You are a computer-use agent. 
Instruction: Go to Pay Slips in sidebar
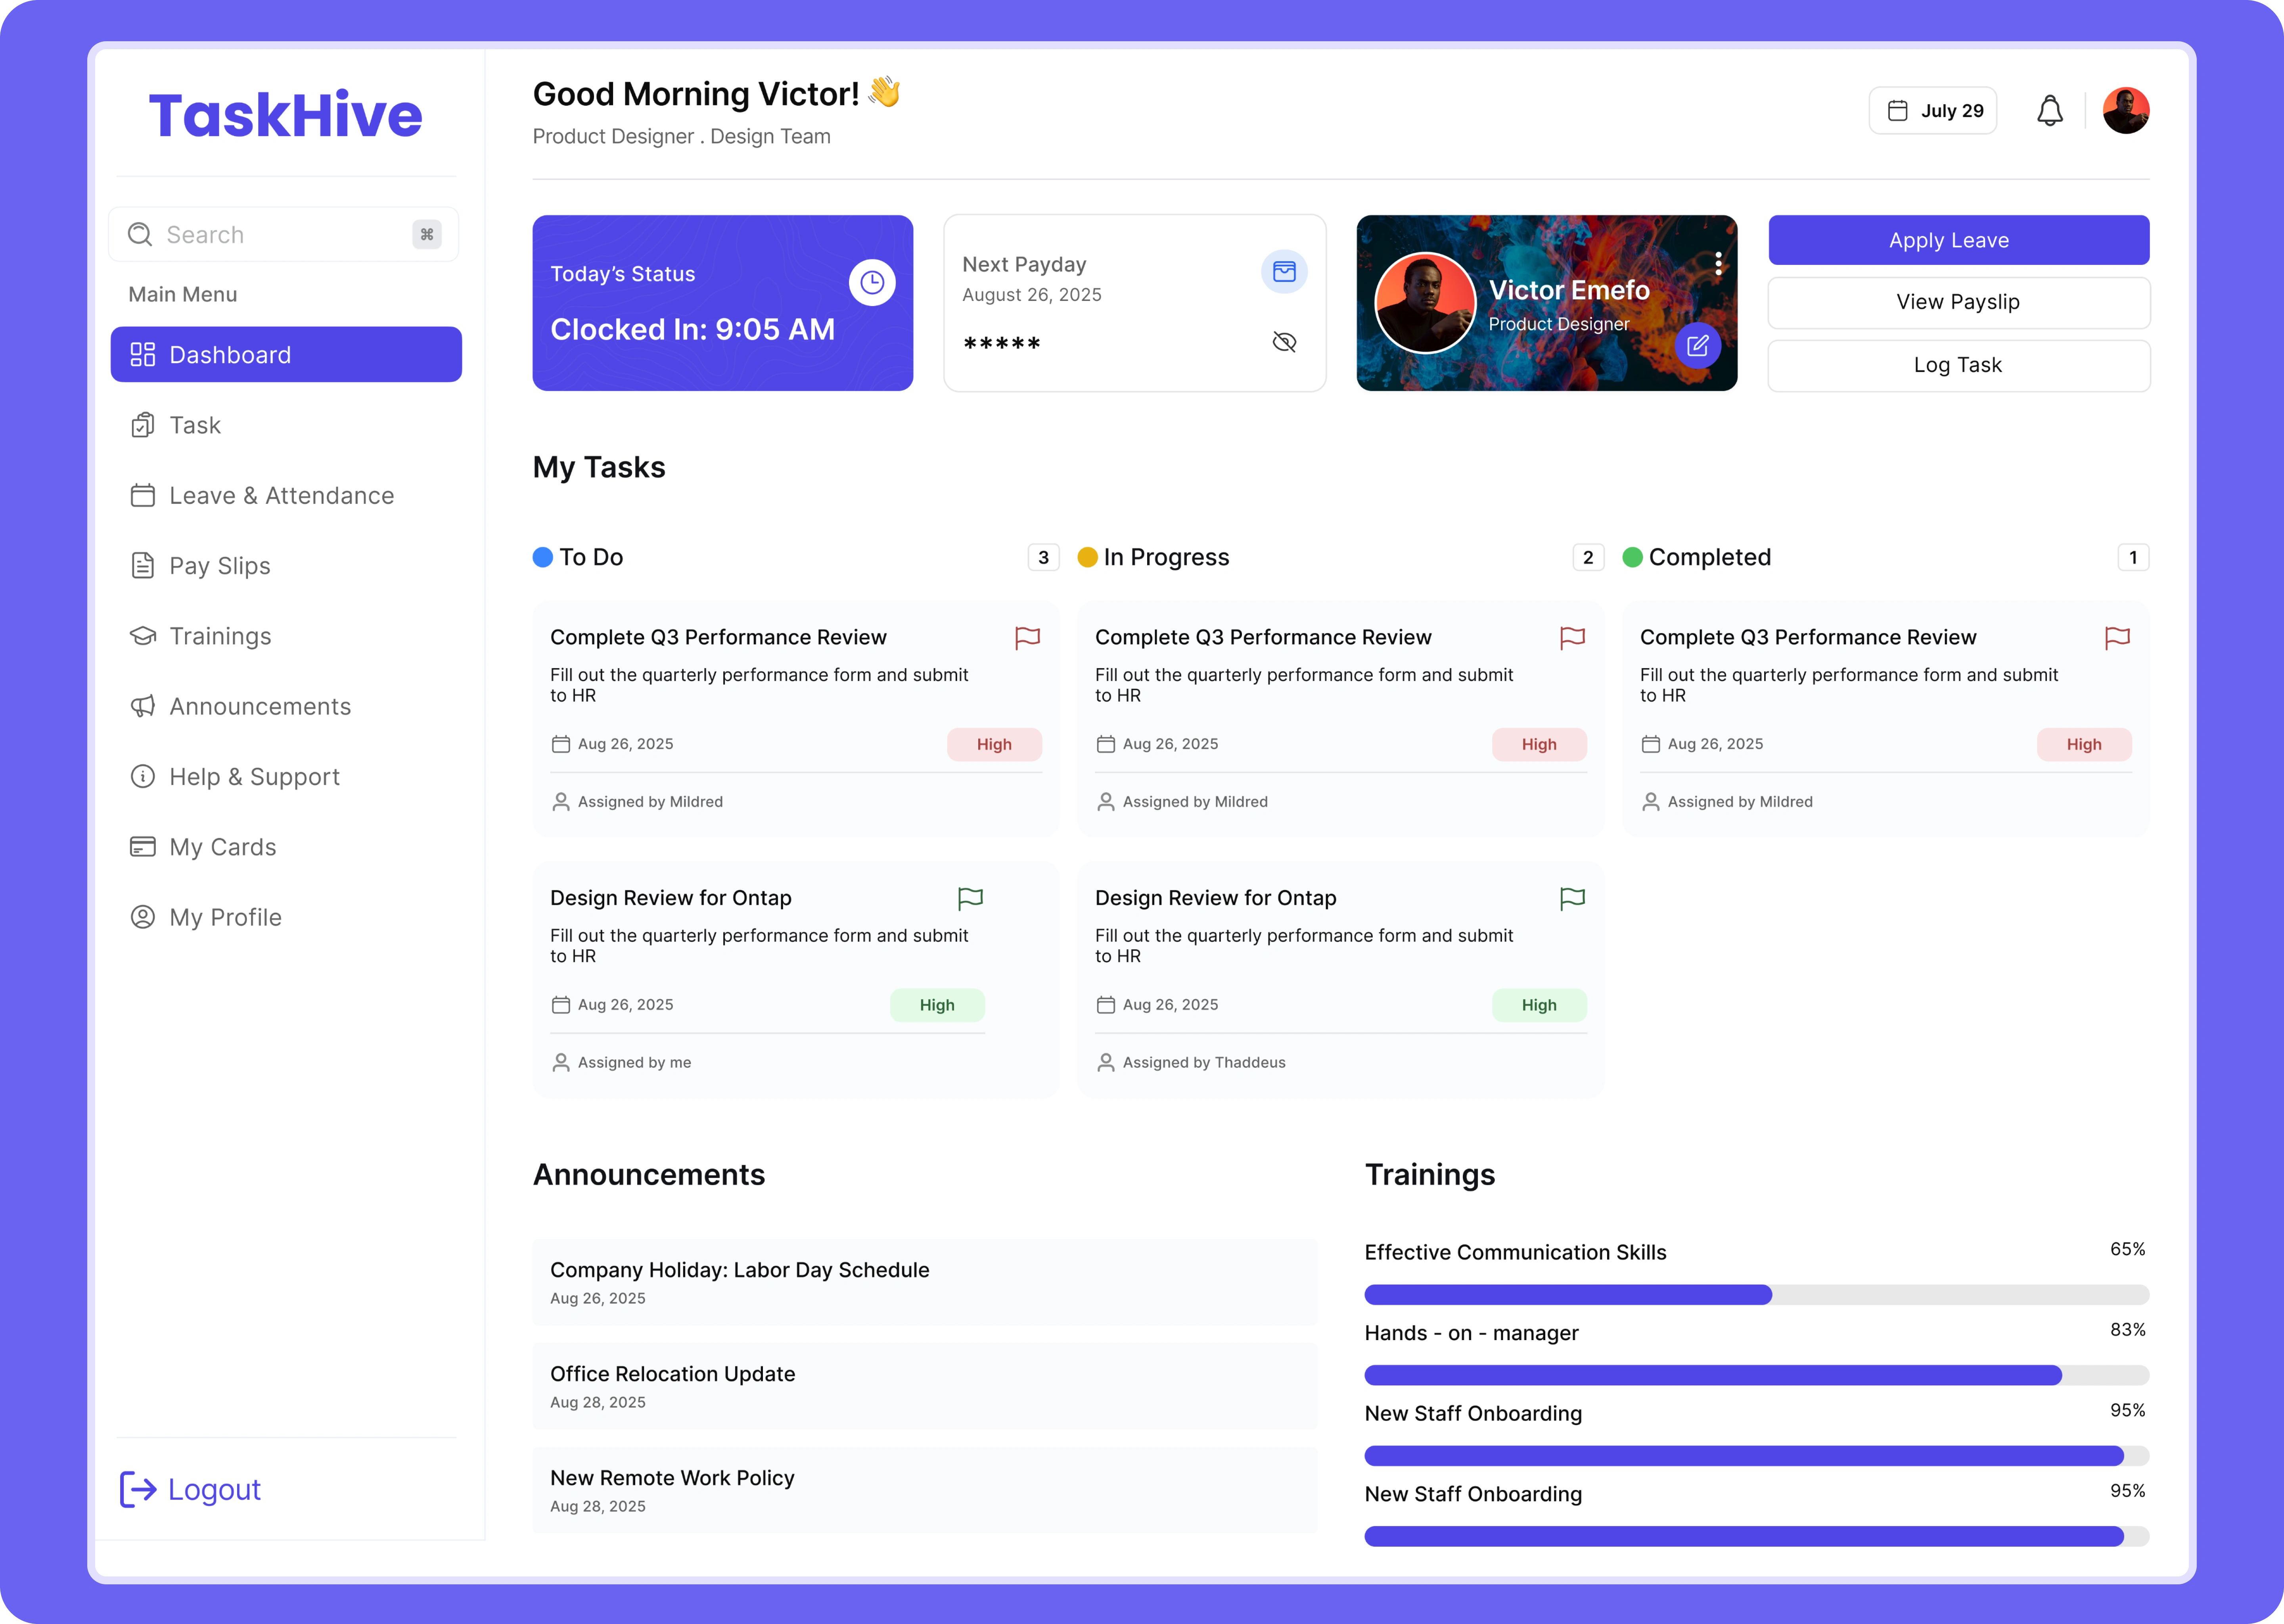coord(220,566)
